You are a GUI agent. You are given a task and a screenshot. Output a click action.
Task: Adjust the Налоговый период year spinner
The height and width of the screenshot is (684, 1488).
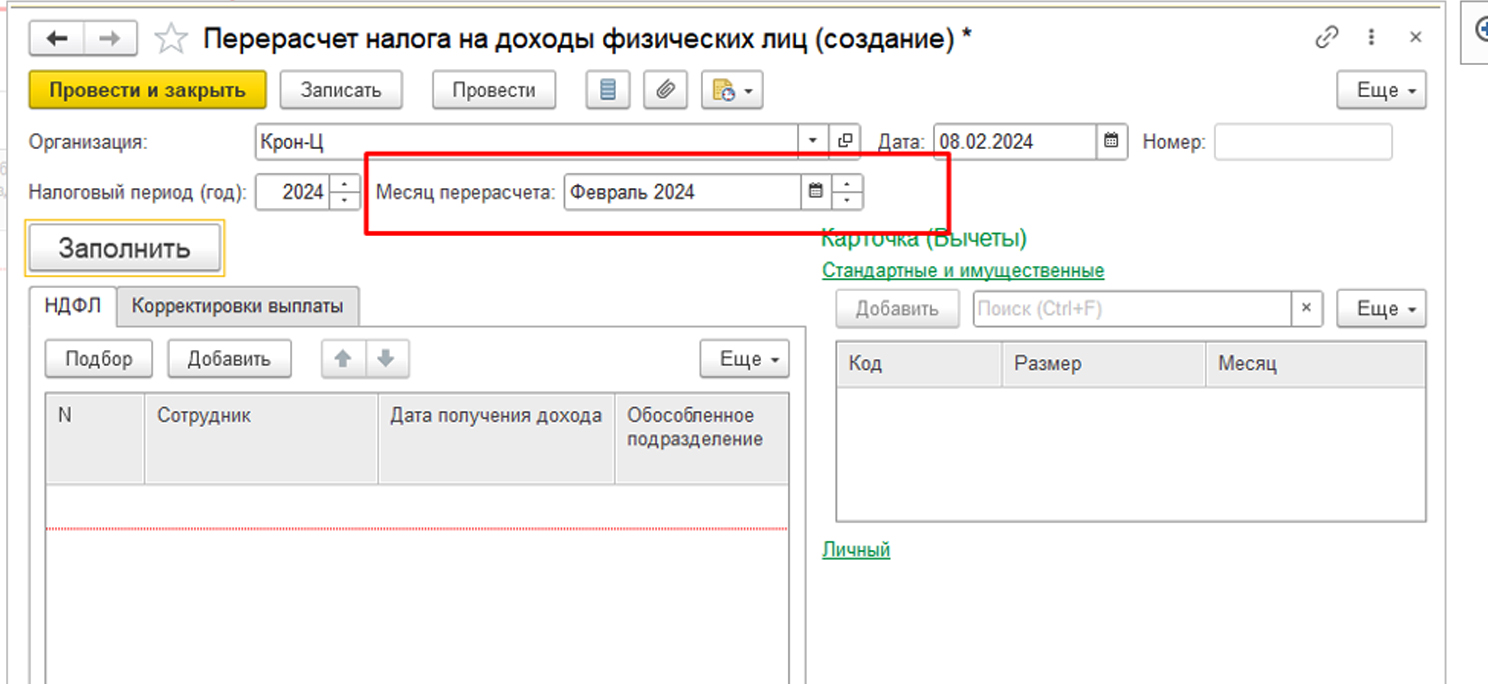click(345, 191)
